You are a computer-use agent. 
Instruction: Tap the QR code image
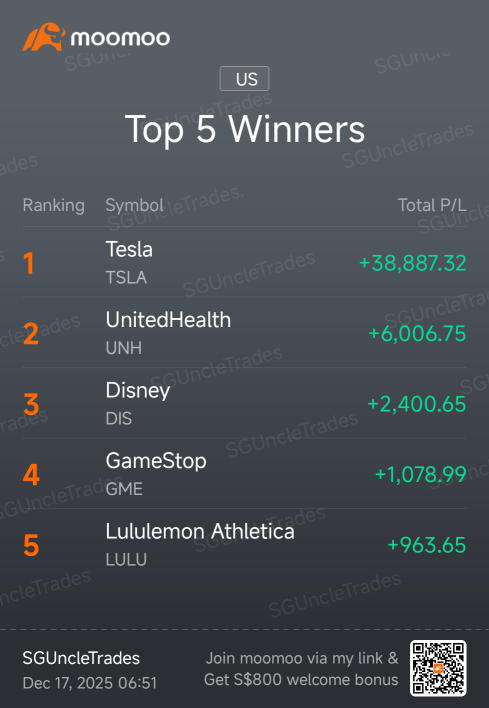pyautogui.click(x=438, y=668)
